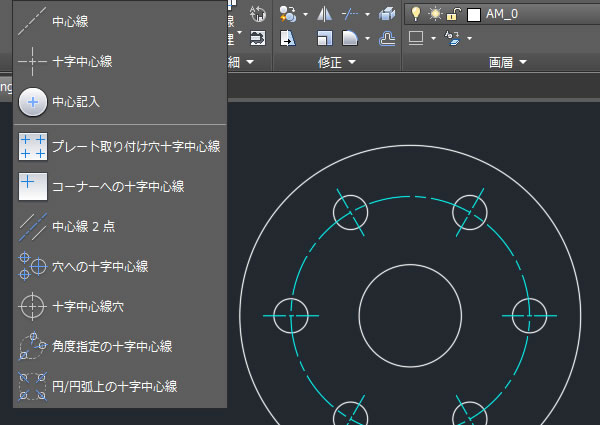Select the Offset tool icon

tap(387, 38)
